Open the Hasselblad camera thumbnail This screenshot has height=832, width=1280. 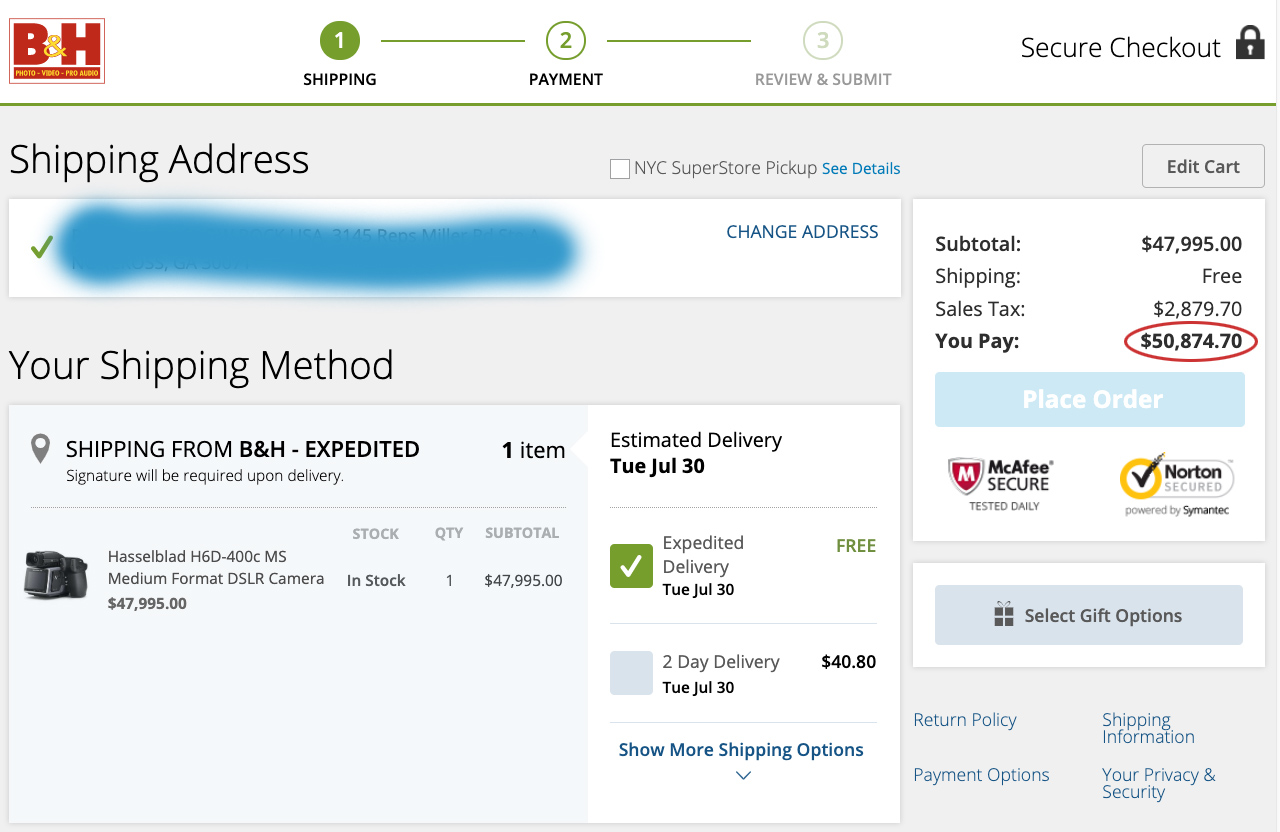click(57, 575)
